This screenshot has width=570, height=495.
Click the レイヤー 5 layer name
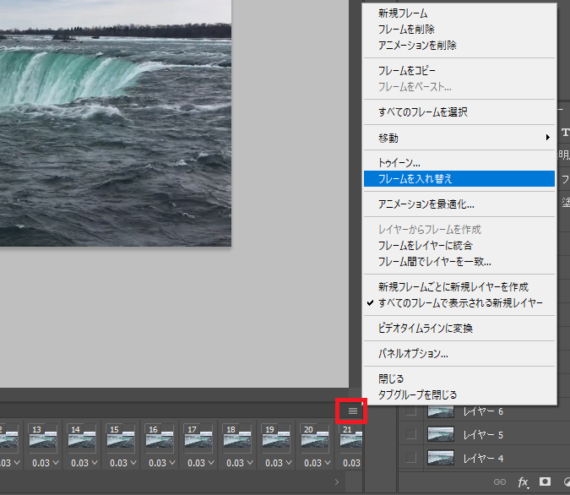[x=483, y=435]
